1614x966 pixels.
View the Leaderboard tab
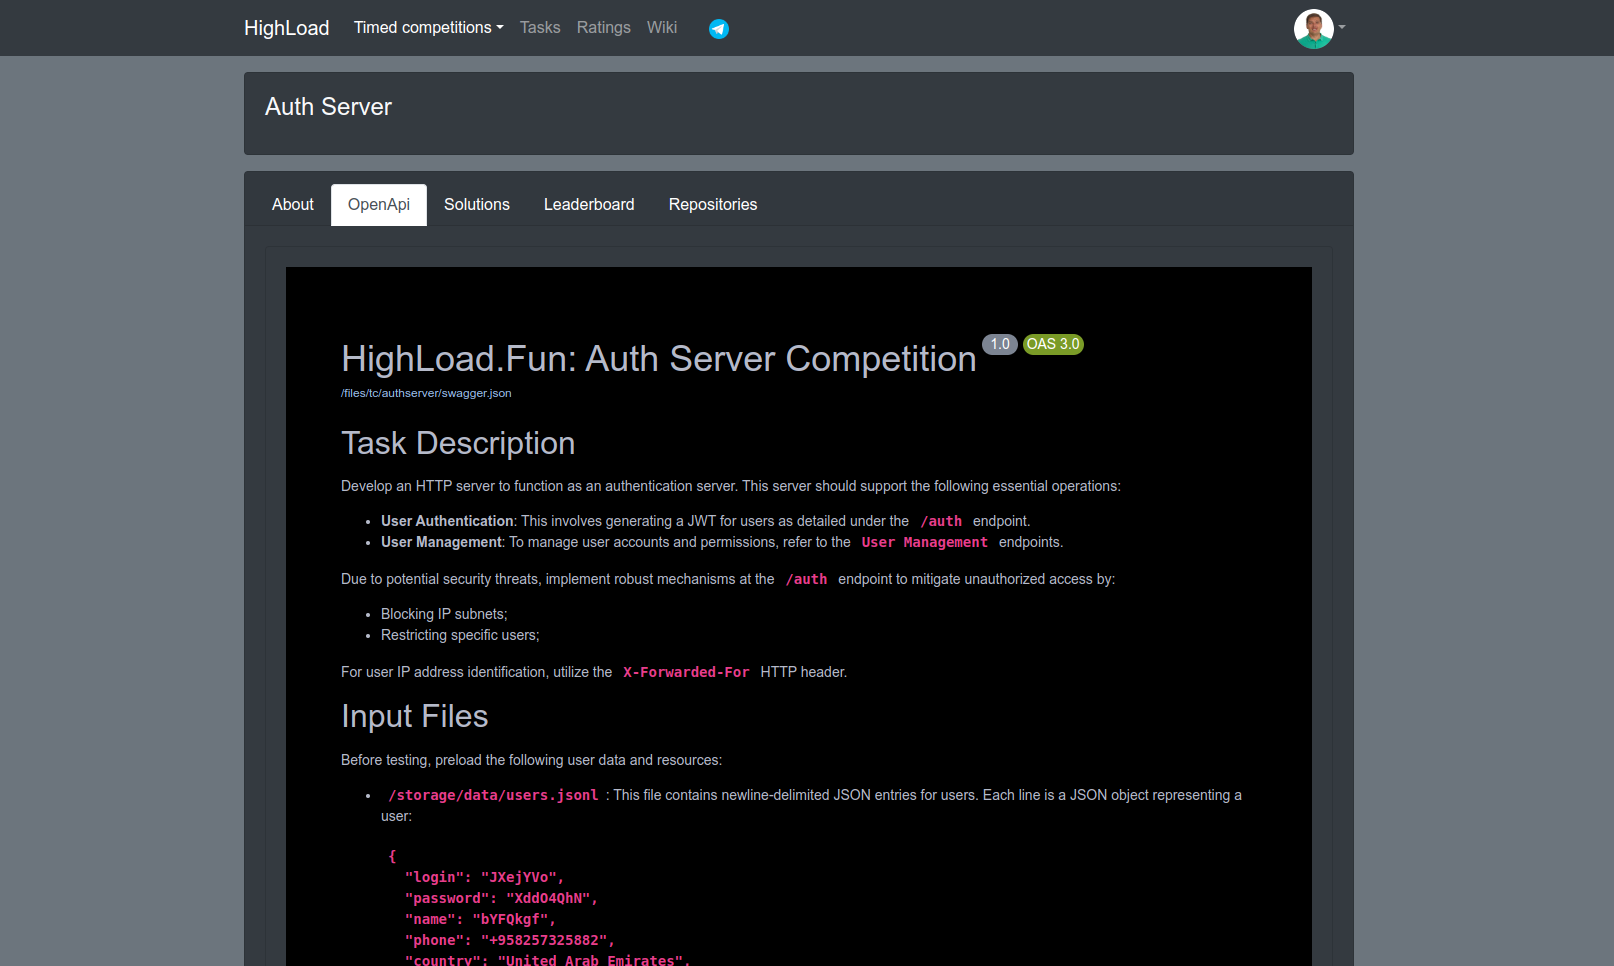(x=589, y=205)
